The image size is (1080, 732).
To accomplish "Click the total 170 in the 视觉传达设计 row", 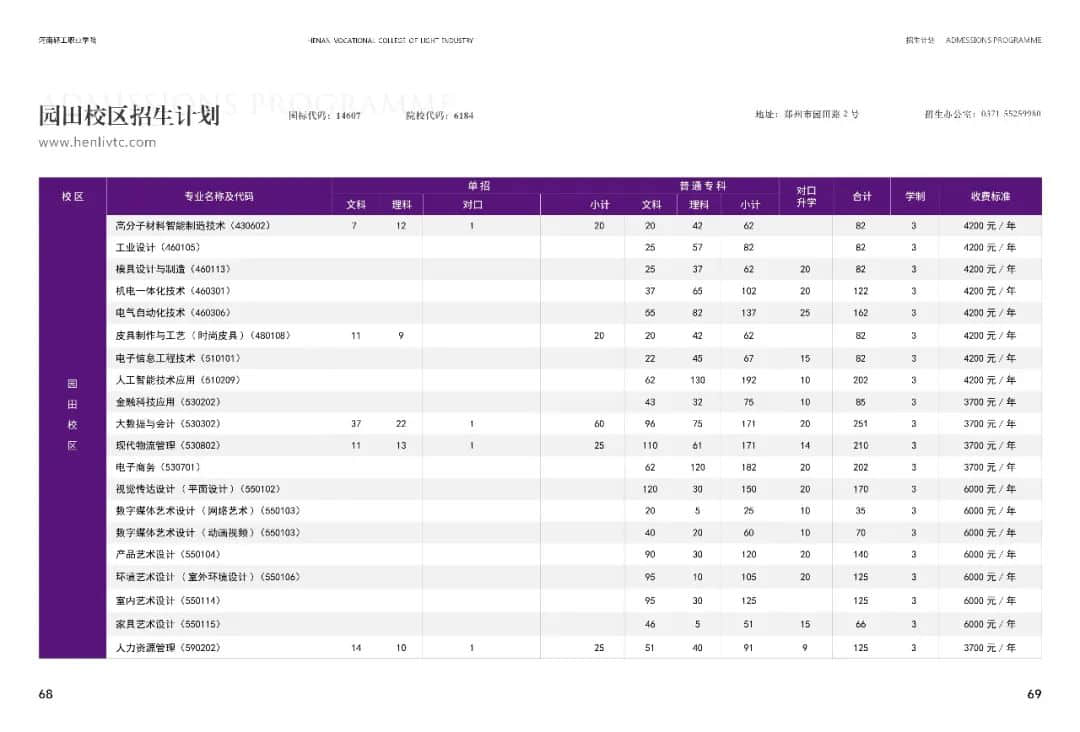I will click(x=861, y=489).
